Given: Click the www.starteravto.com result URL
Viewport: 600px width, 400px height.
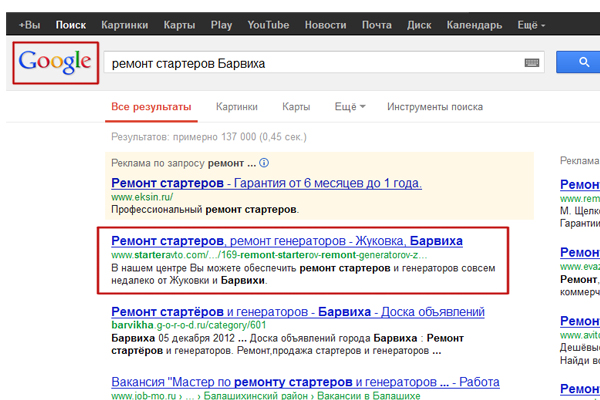Looking at the screenshot, I should pos(269,255).
